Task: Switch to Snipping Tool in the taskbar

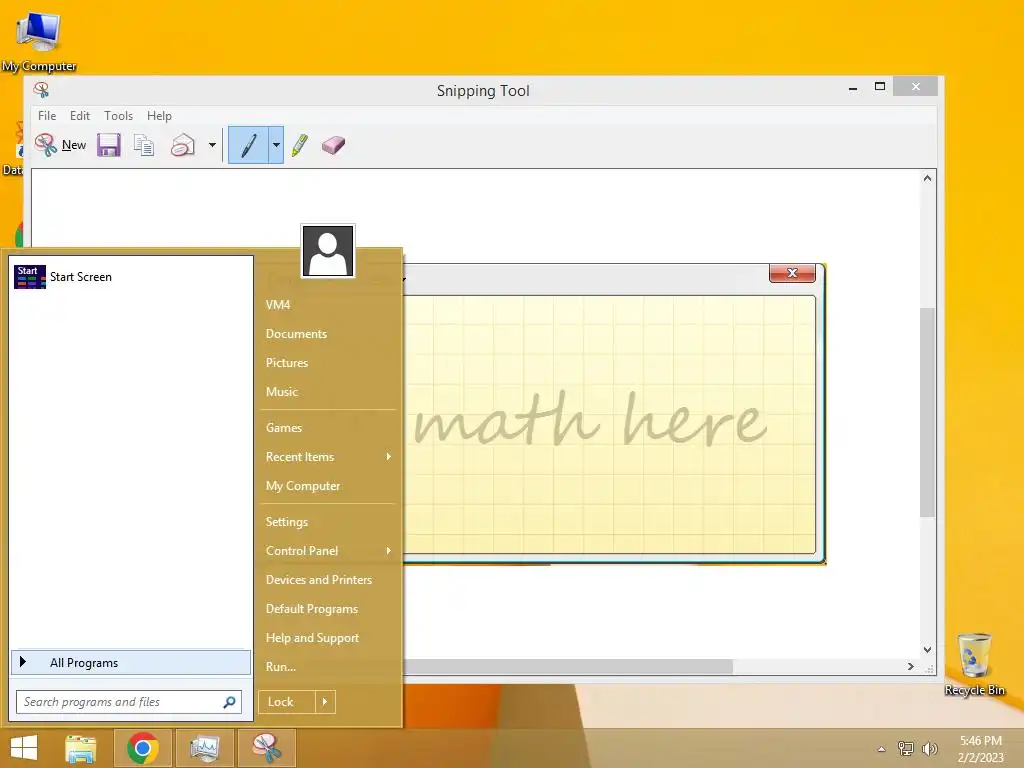Action: point(266,748)
